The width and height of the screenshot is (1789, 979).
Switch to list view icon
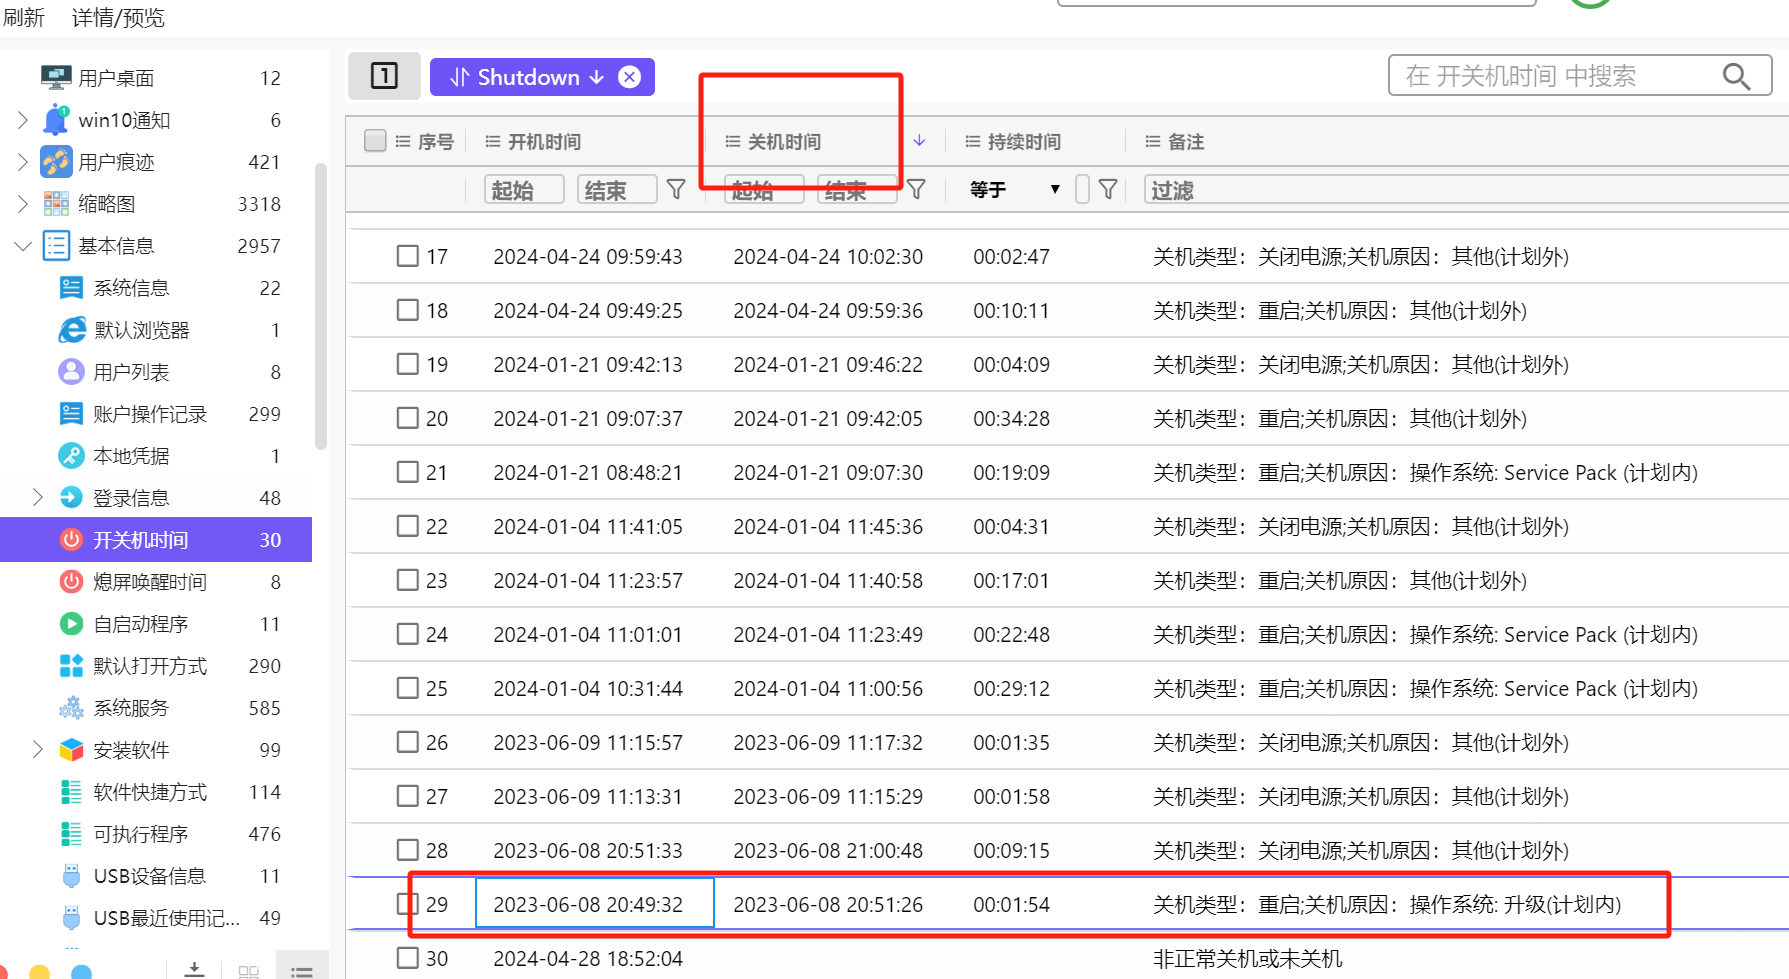[x=301, y=970]
